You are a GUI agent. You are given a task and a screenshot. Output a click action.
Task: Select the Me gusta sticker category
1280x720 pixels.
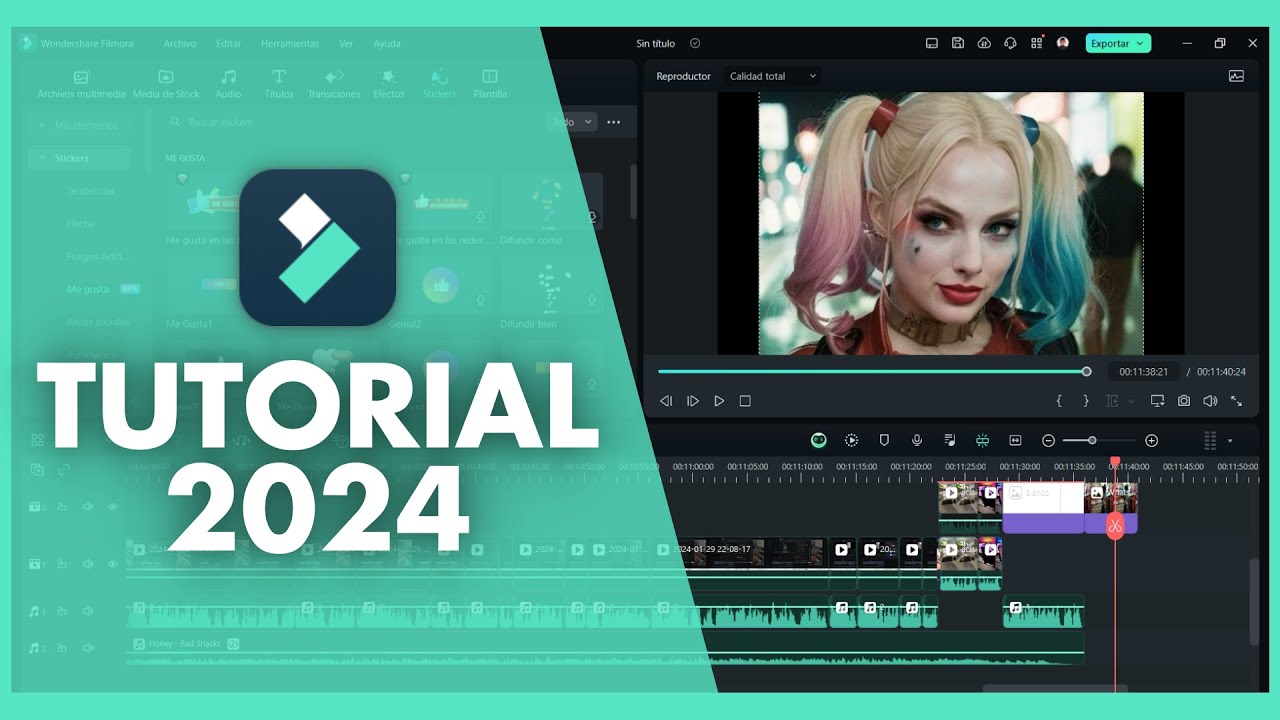pyautogui.click(x=88, y=289)
